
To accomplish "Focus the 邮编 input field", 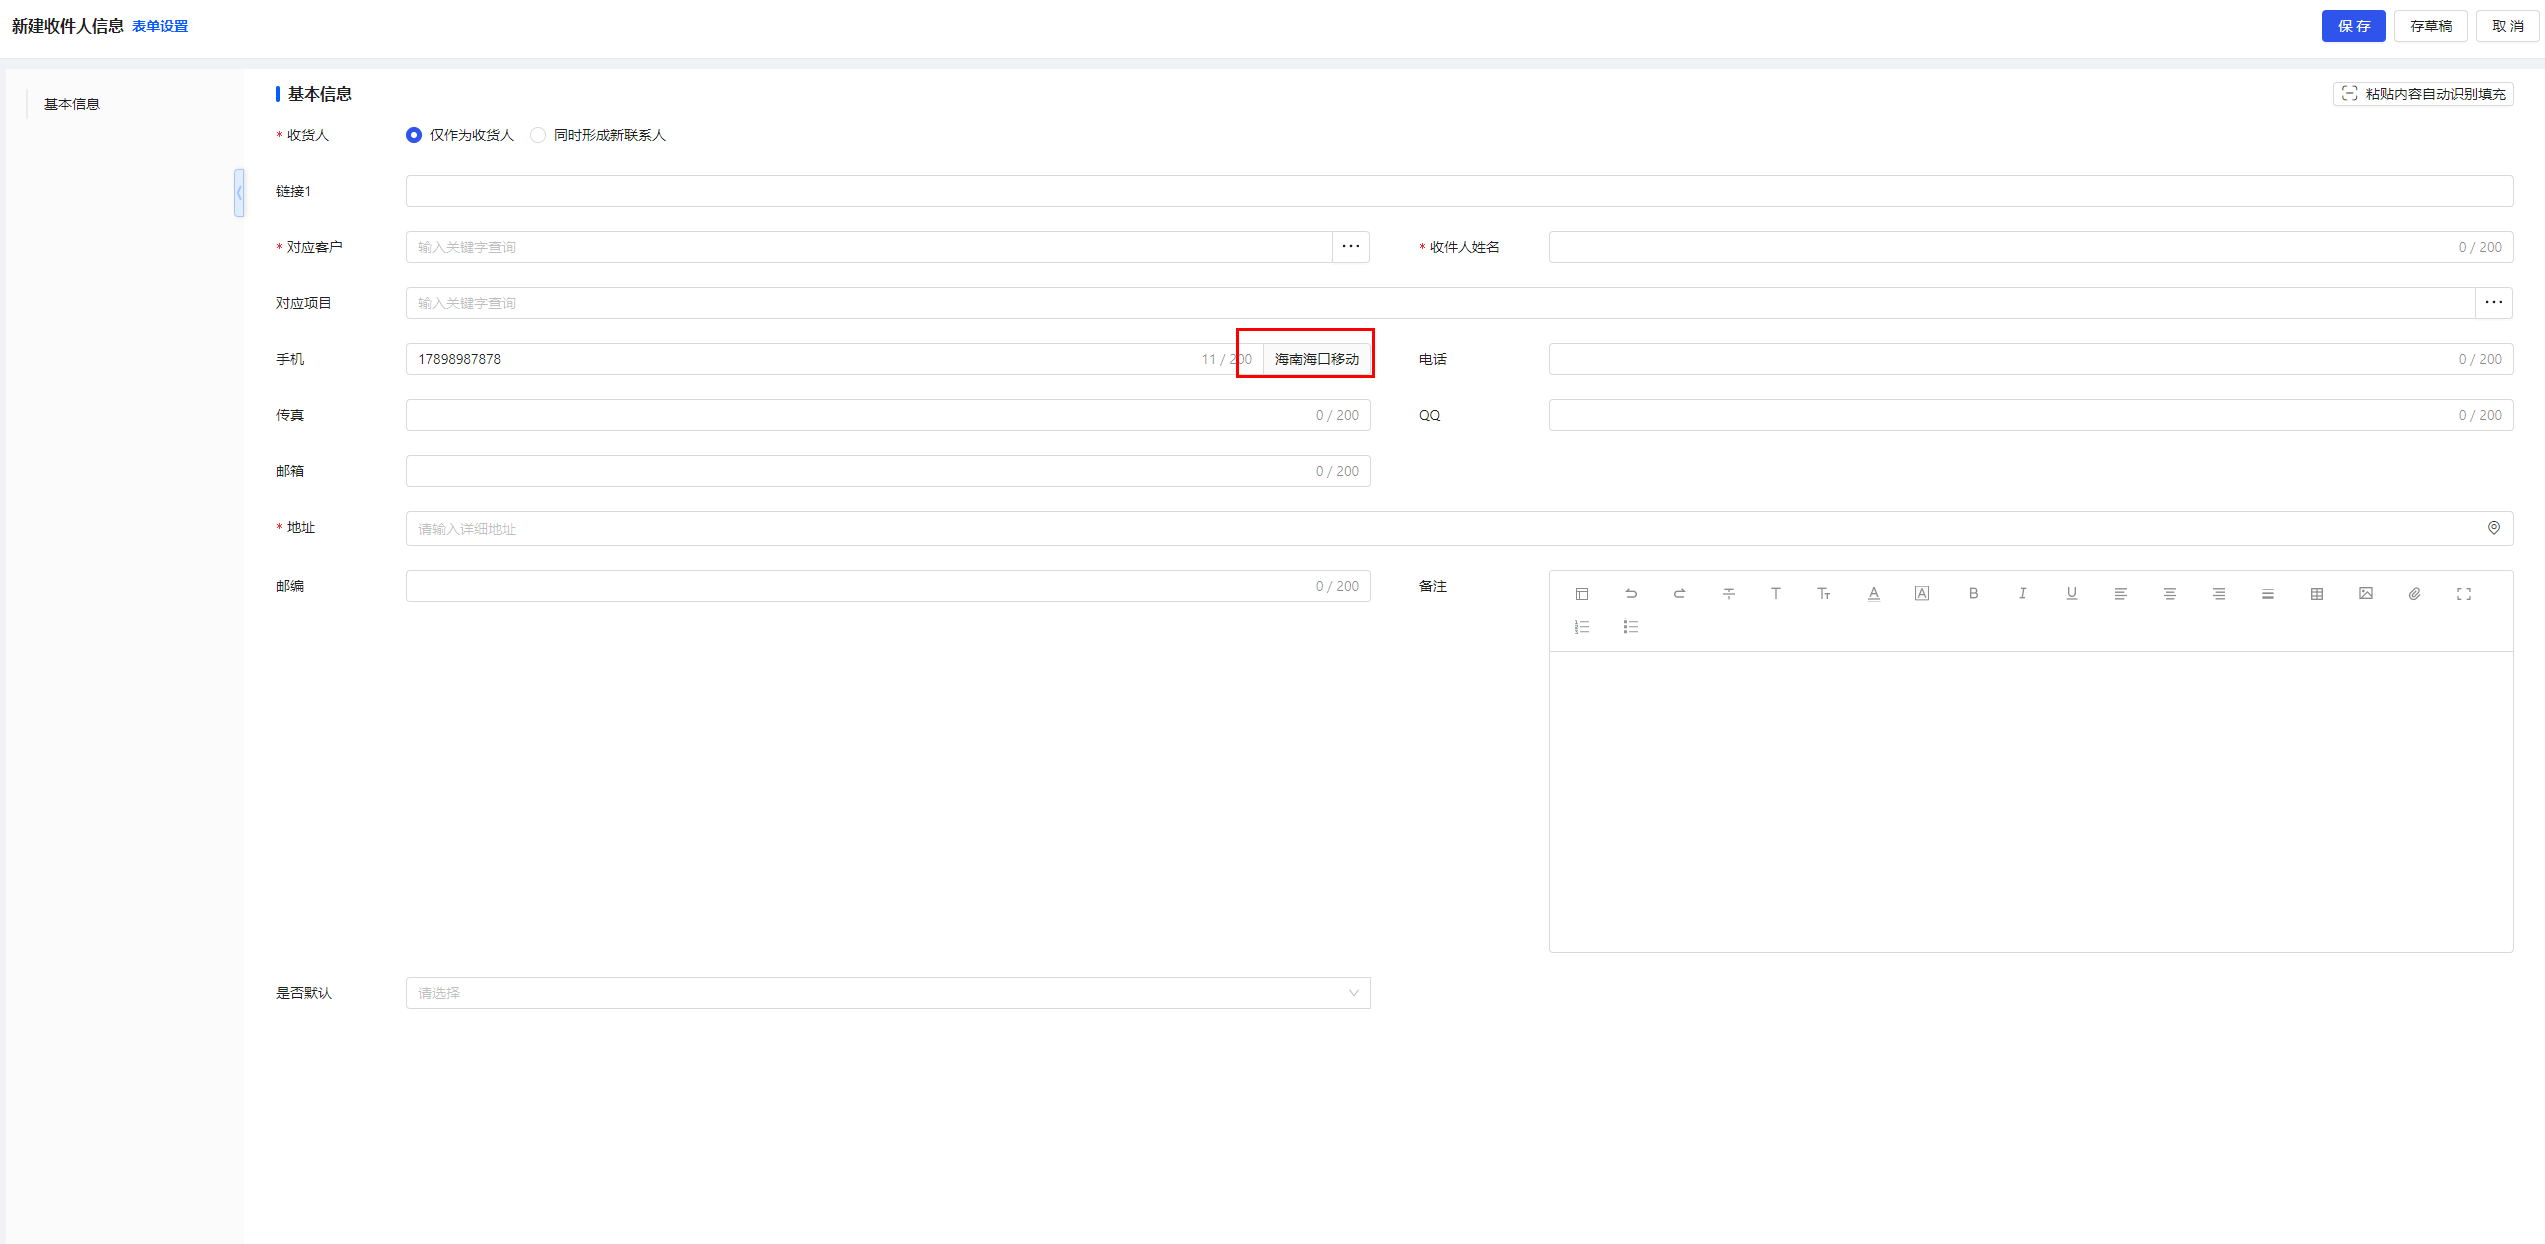I will pos(888,586).
